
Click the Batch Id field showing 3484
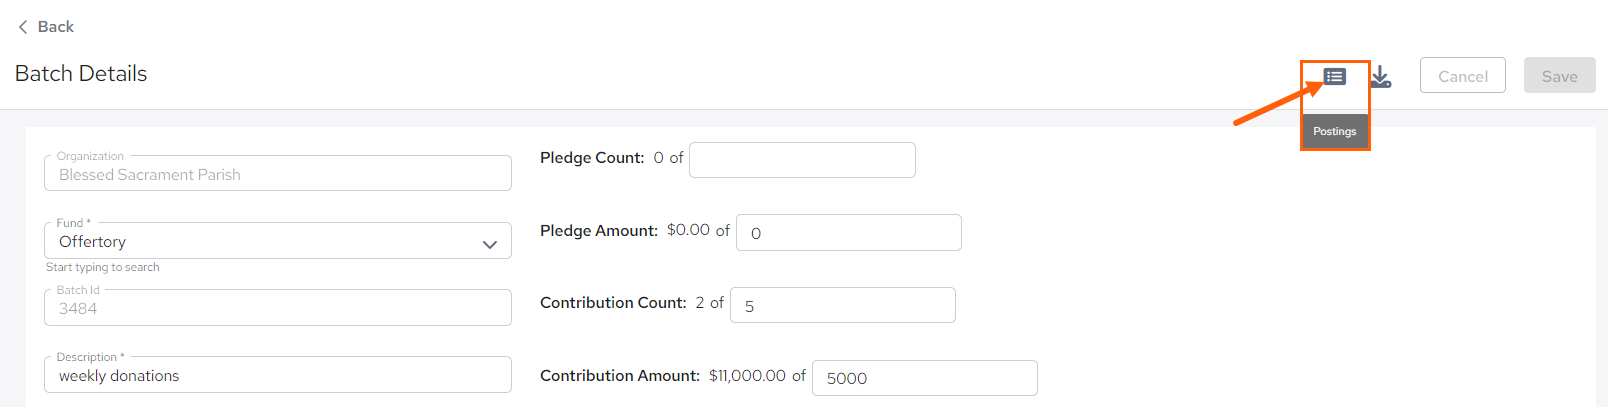278,308
